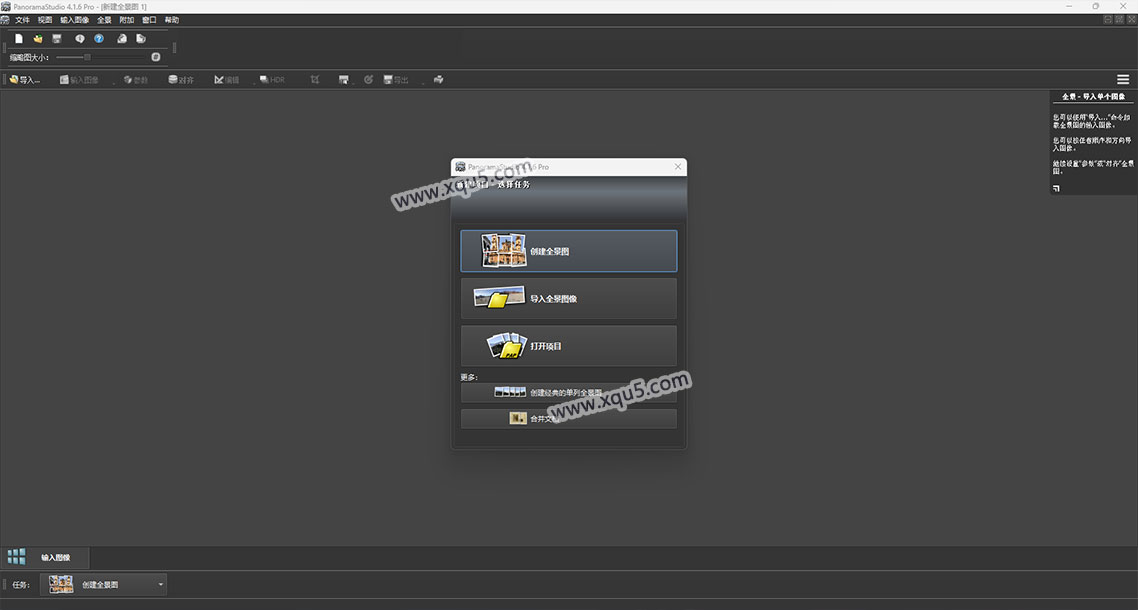Open the 任务 task dropdown showing 创建全景图
The height and width of the screenshot is (610, 1138).
(x=104, y=585)
